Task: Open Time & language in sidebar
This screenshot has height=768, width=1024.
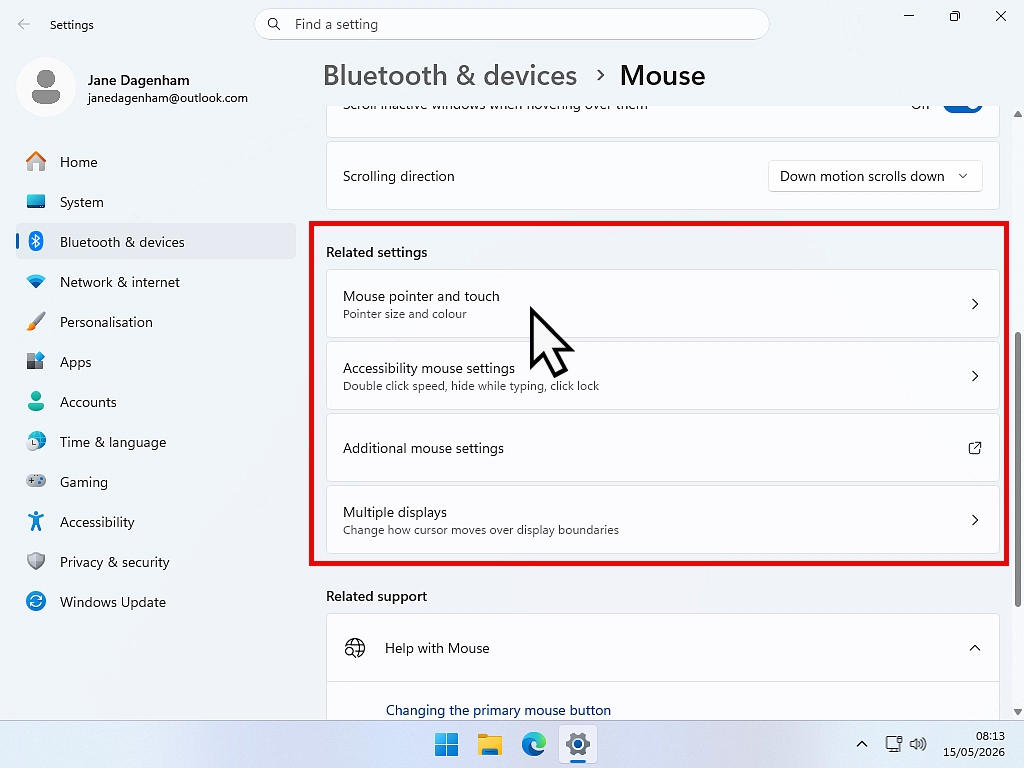Action: 155,441
